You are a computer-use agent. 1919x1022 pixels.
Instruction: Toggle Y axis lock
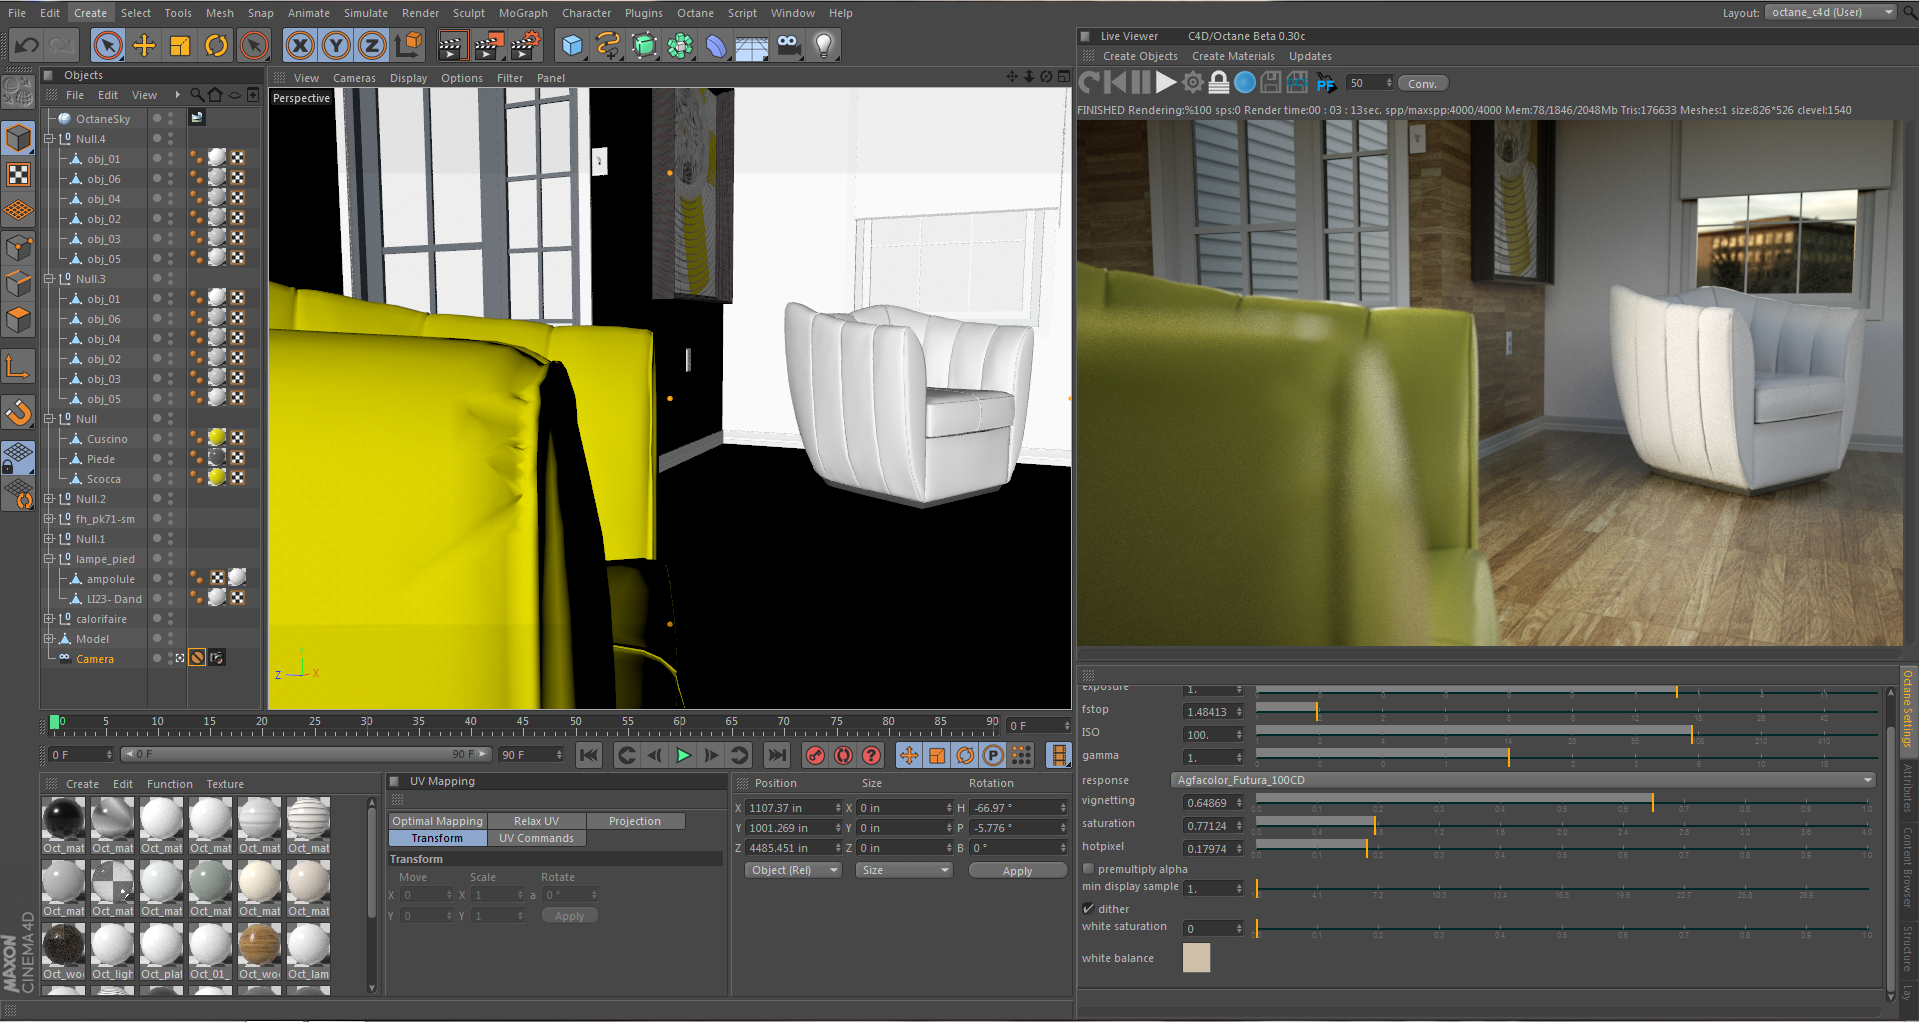pyautogui.click(x=336, y=46)
